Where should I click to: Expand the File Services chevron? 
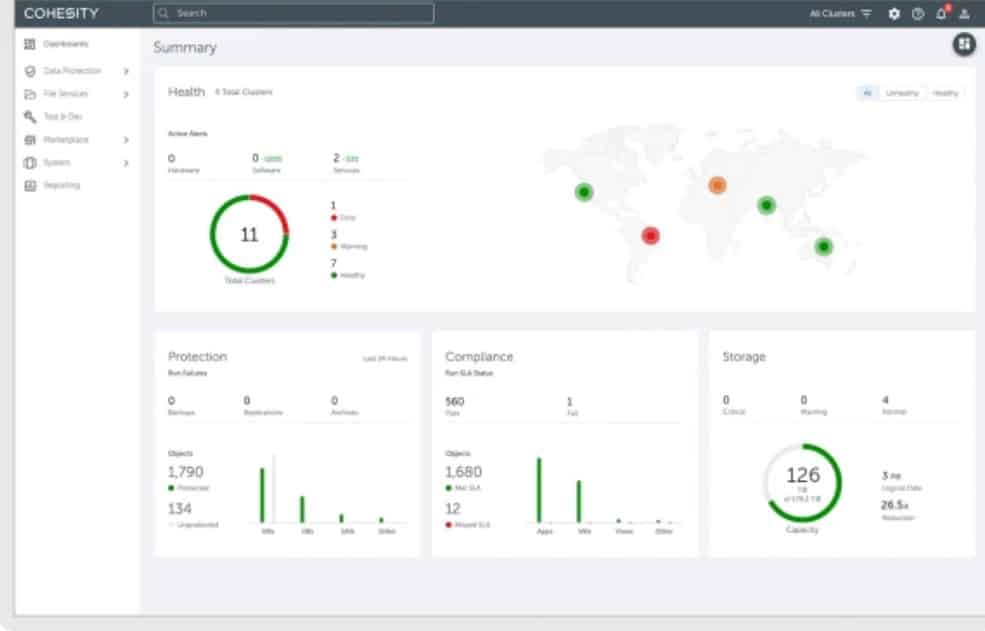pyautogui.click(x=126, y=94)
